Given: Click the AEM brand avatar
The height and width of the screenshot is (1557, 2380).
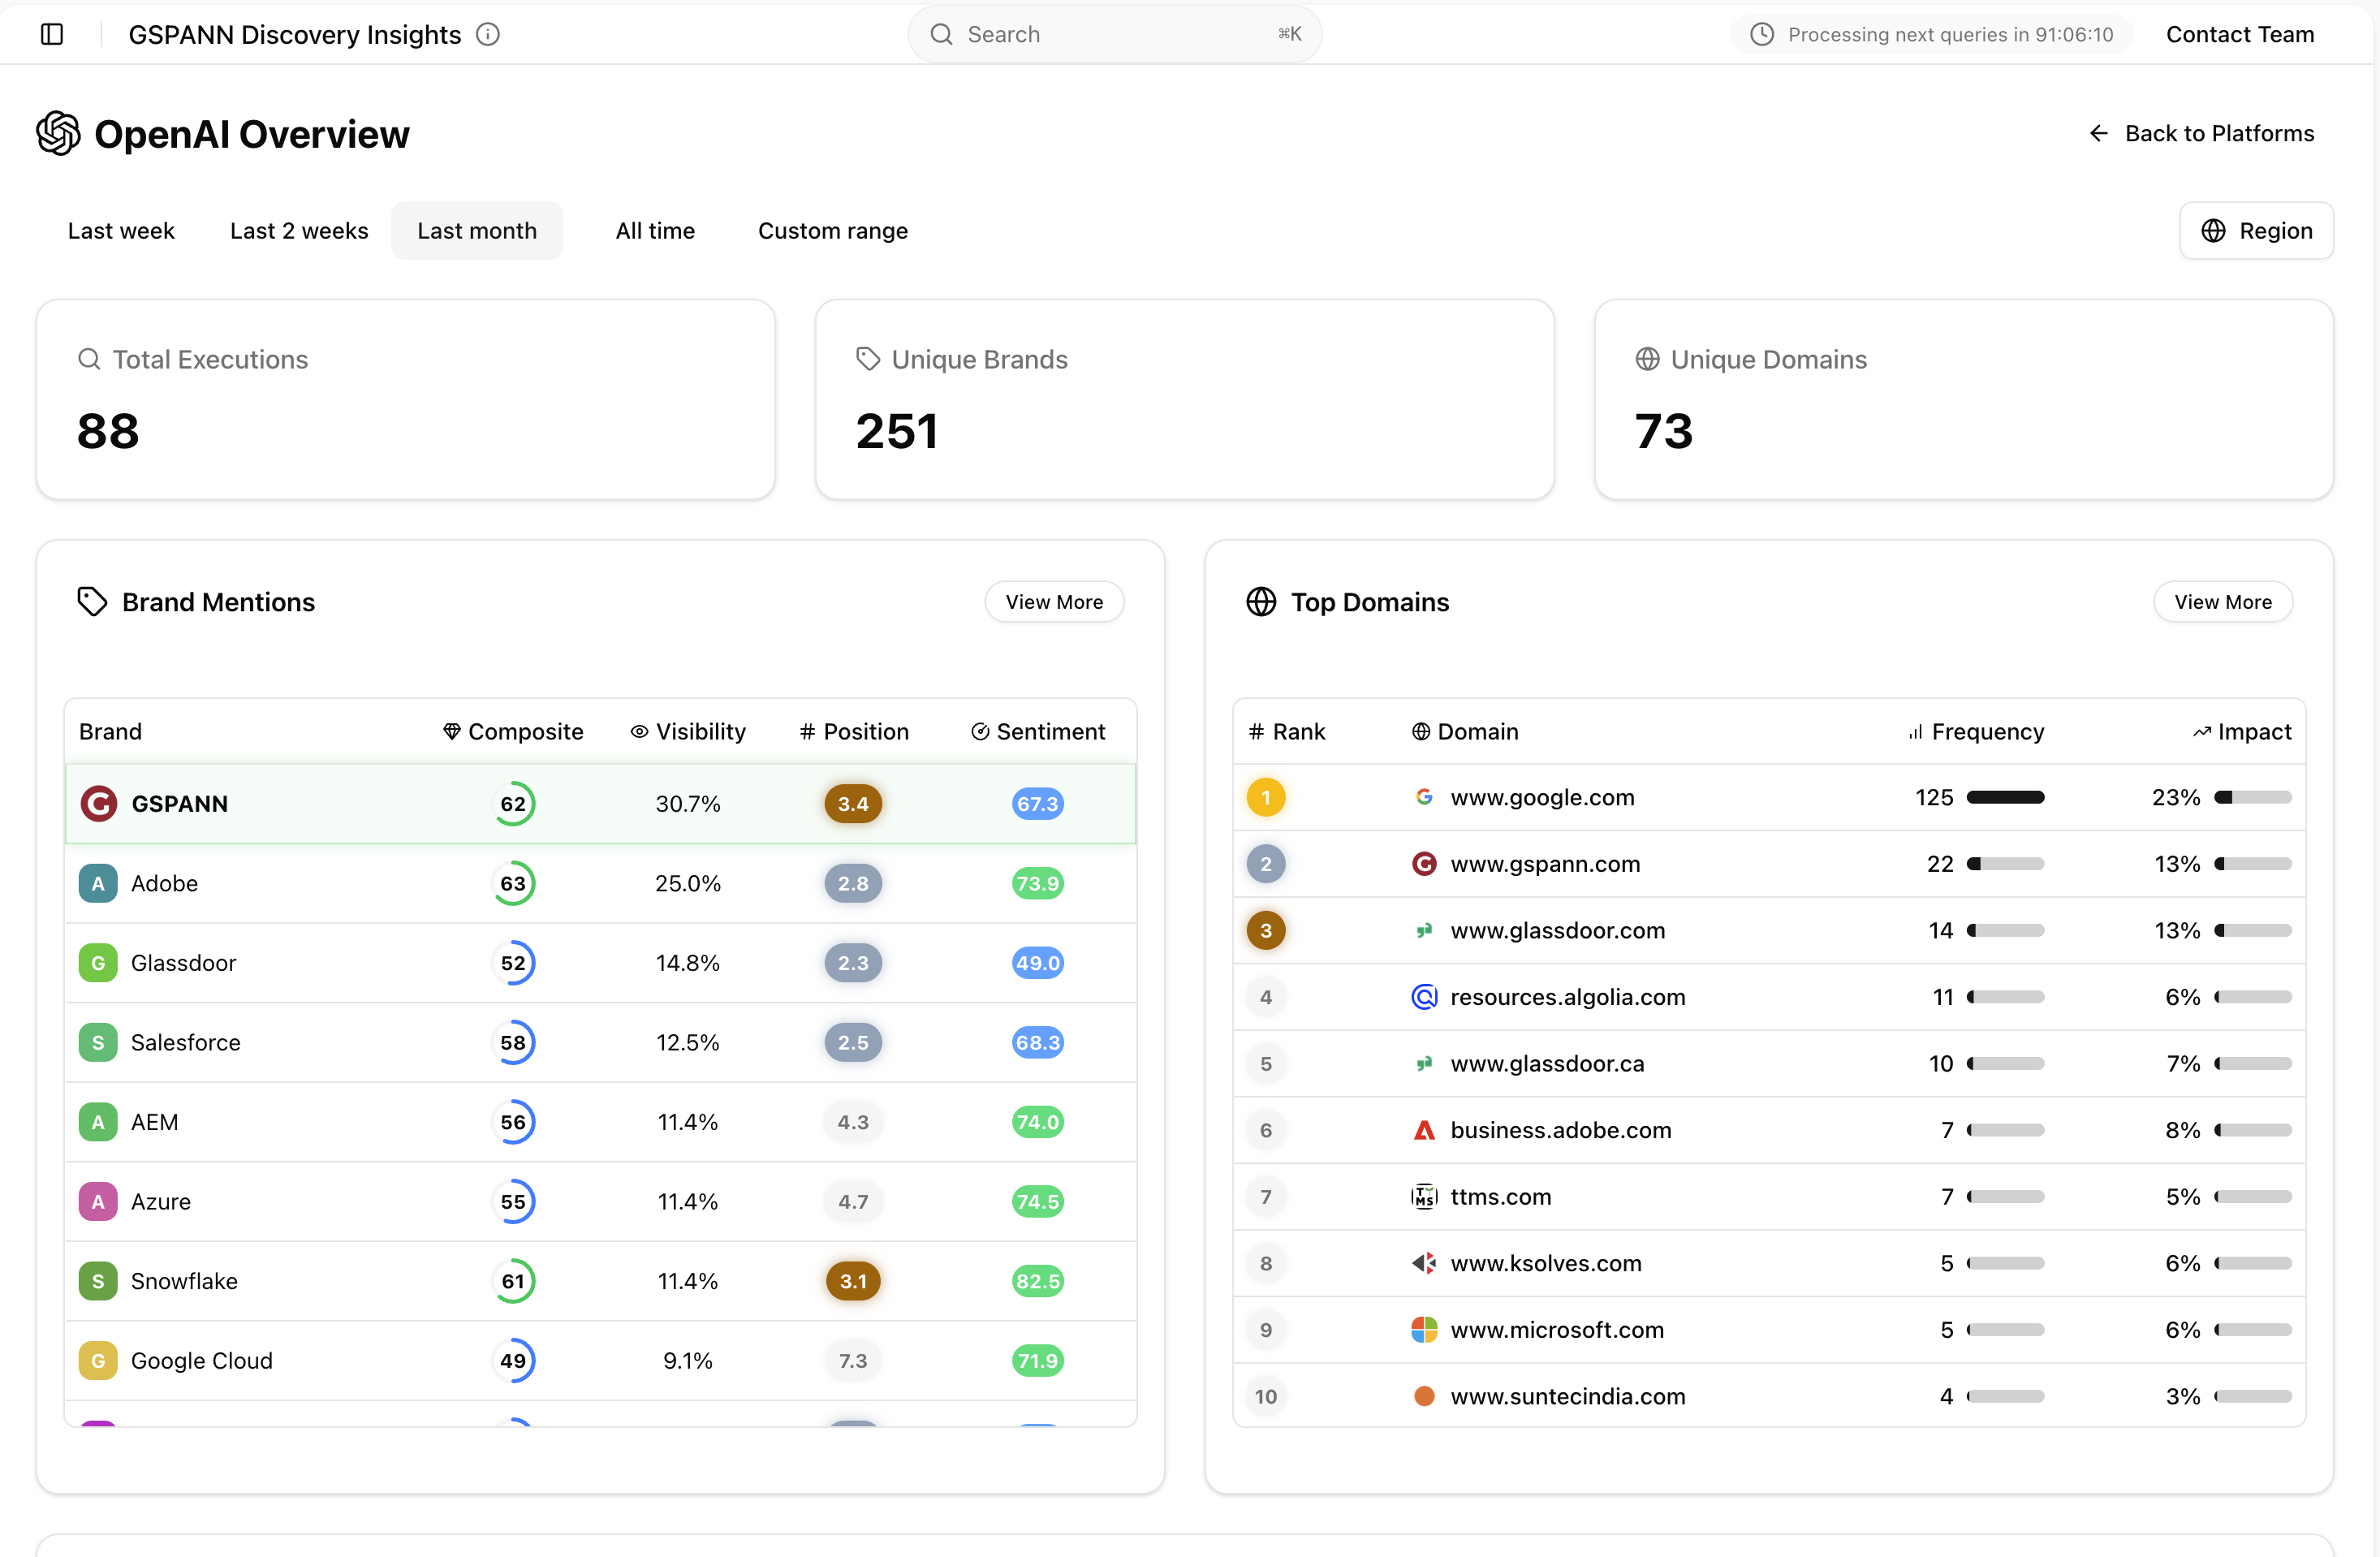Looking at the screenshot, I should (x=98, y=1122).
